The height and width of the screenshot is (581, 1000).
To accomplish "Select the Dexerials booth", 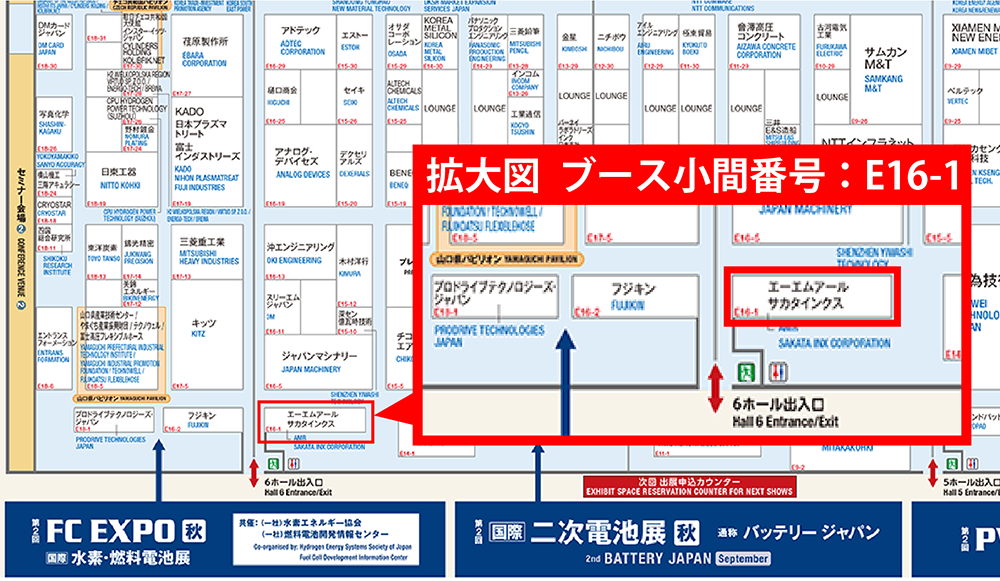I will (x=354, y=165).
